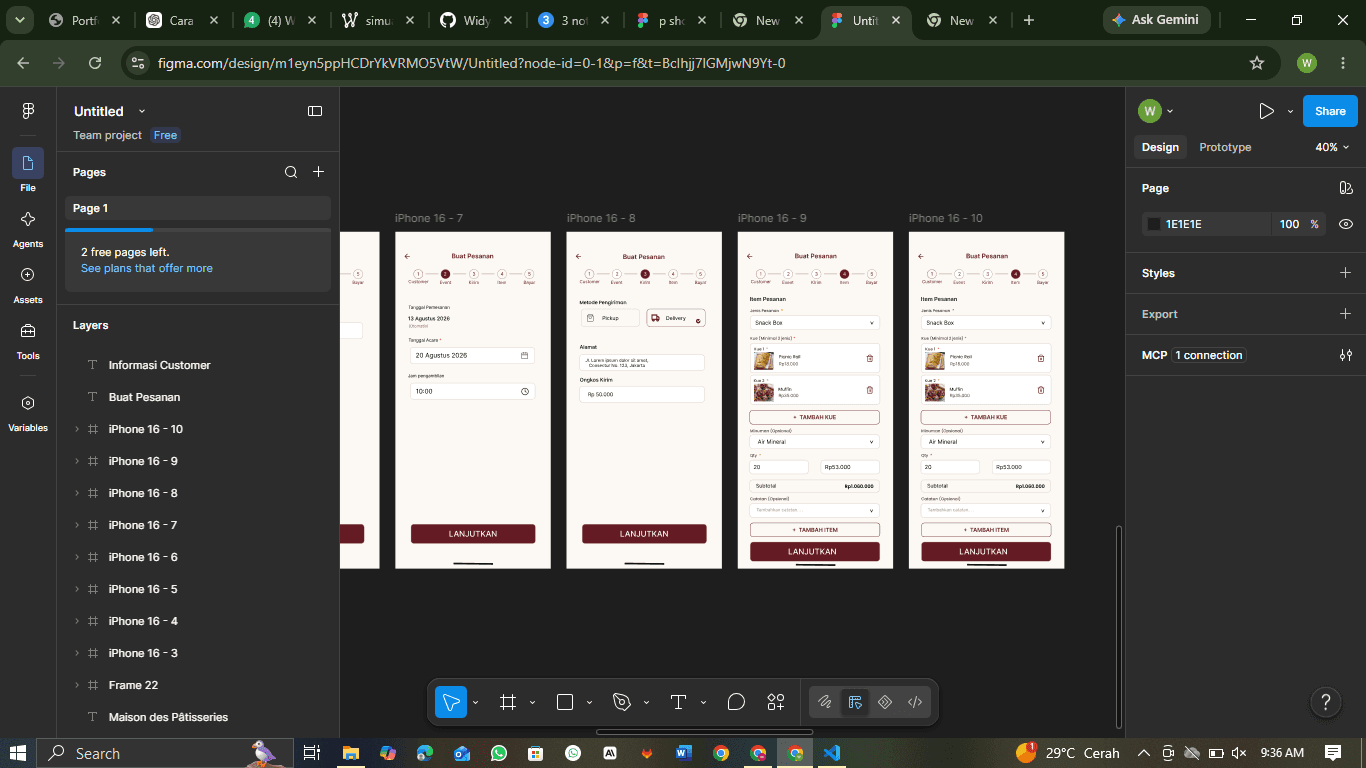Open shape tools dropdown arrow

(589, 702)
